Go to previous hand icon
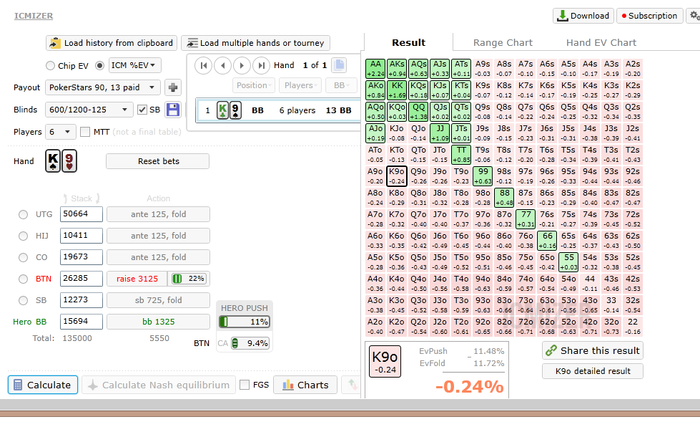The image size is (700, 427). [222, 66]
